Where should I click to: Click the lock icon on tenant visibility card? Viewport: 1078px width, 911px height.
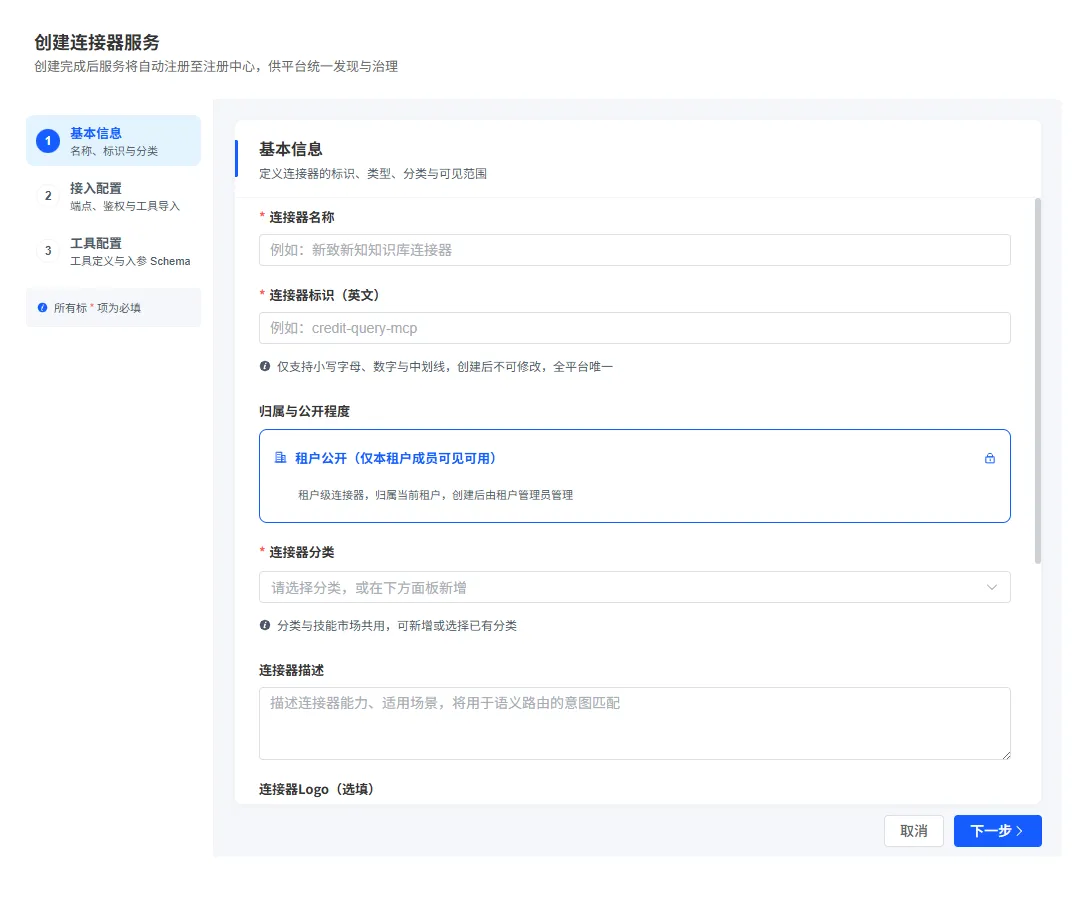click(989, 458)
